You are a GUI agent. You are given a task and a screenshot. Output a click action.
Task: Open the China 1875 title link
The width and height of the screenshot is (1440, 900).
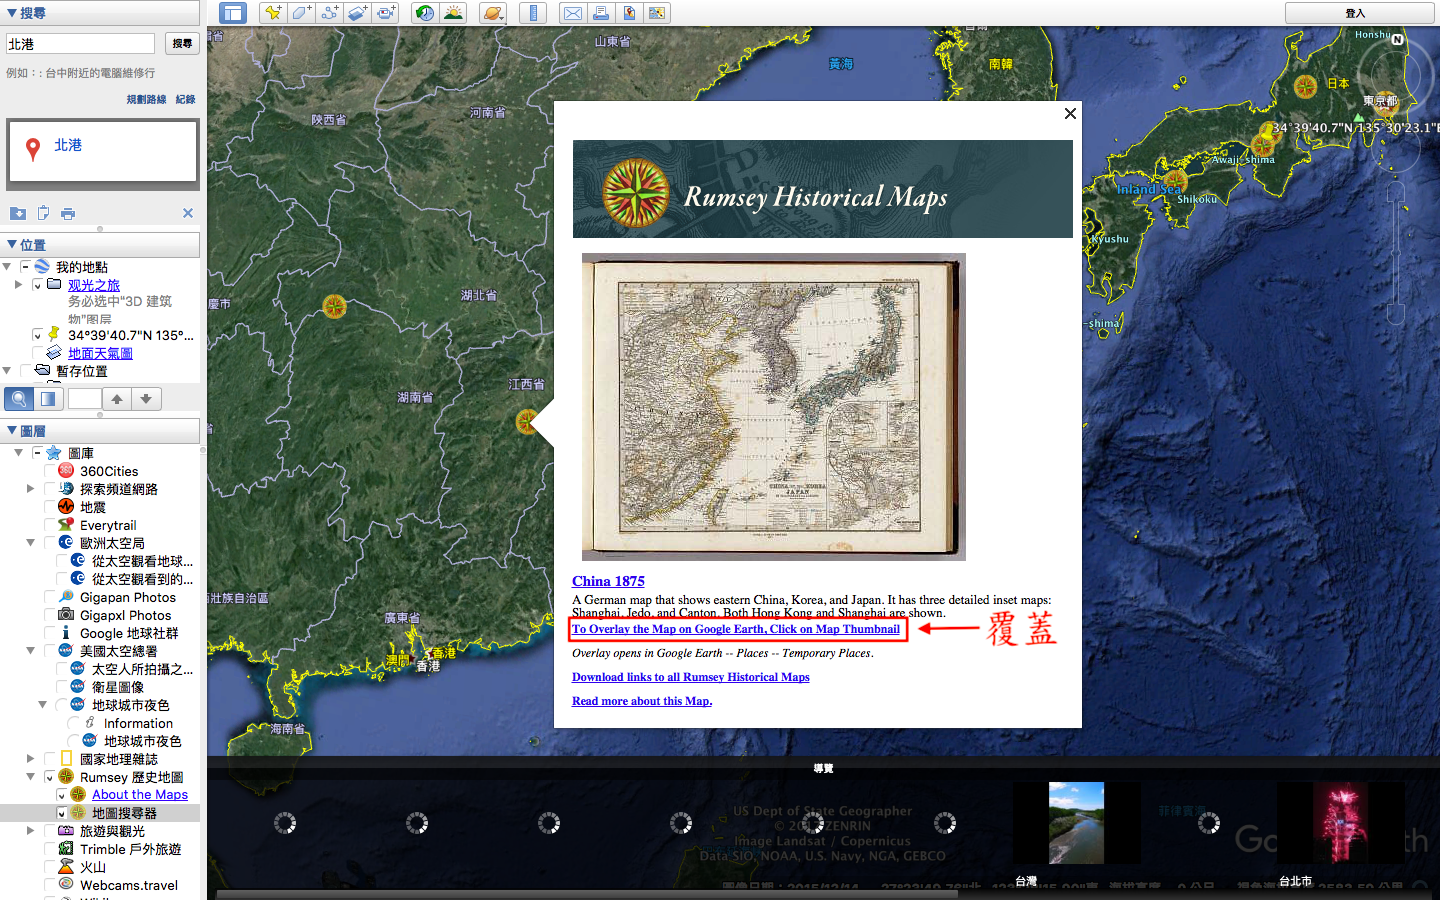click(x=608, y=581)
